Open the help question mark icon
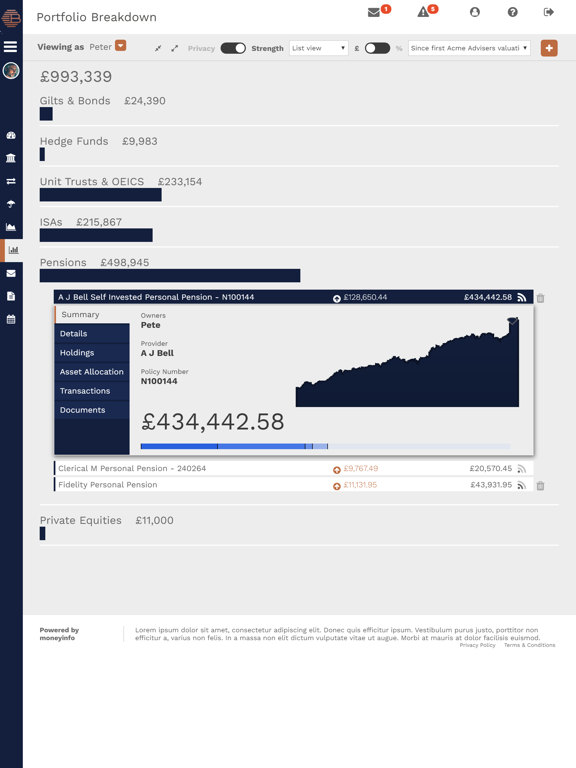 tap(512, 12)
